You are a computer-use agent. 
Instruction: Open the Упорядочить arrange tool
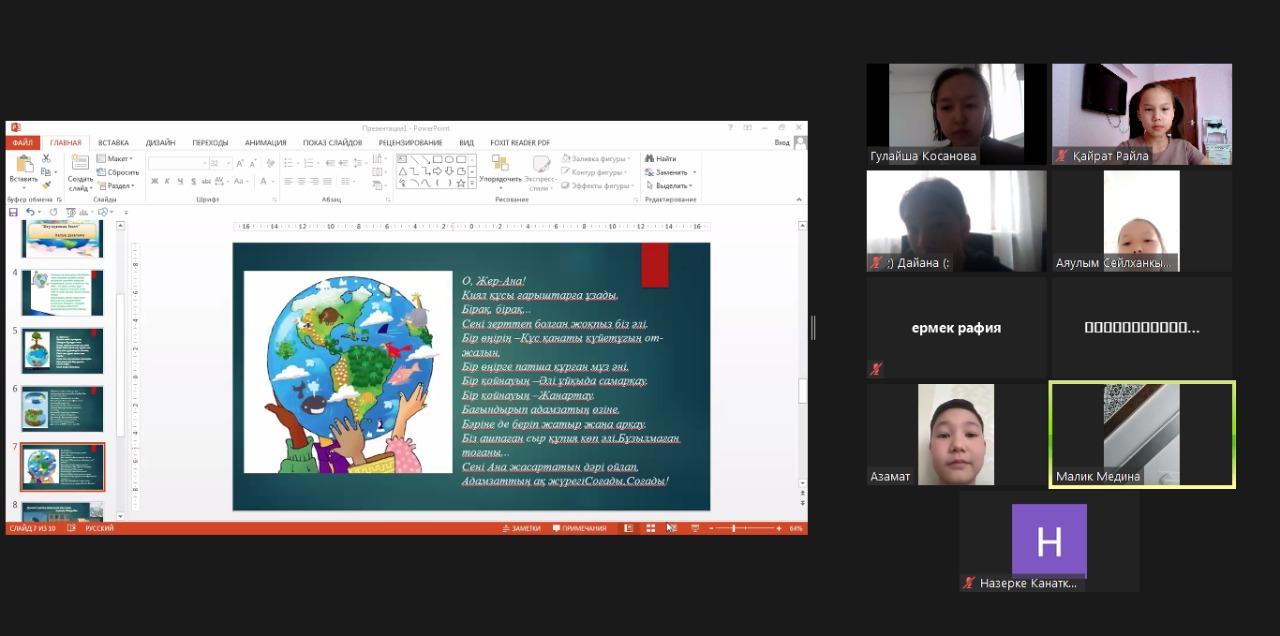coord(499,167)
